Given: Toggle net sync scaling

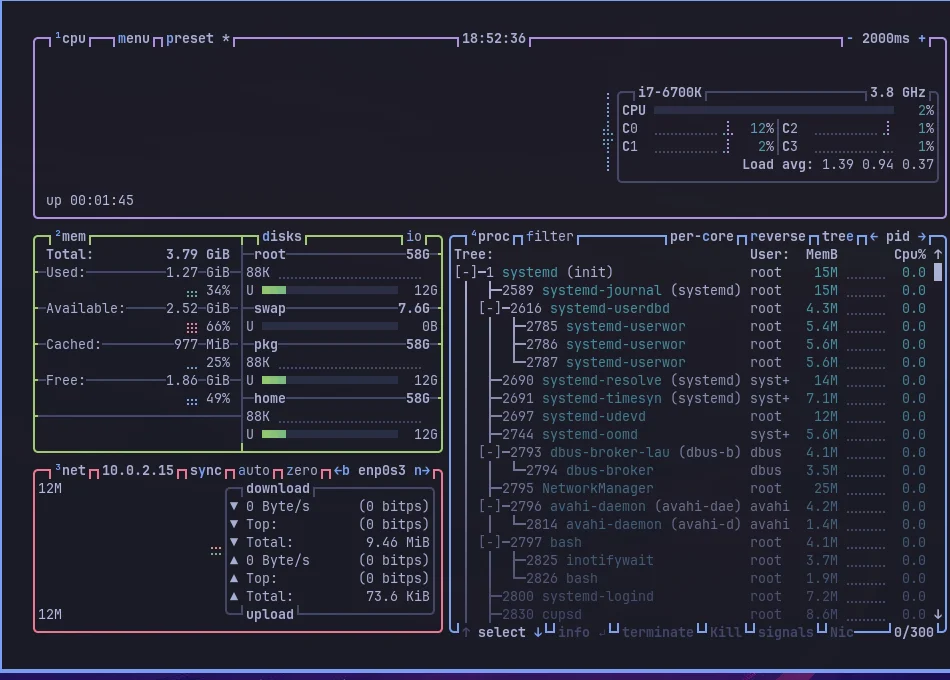Looking at the screenshot, I should (206, 471).
